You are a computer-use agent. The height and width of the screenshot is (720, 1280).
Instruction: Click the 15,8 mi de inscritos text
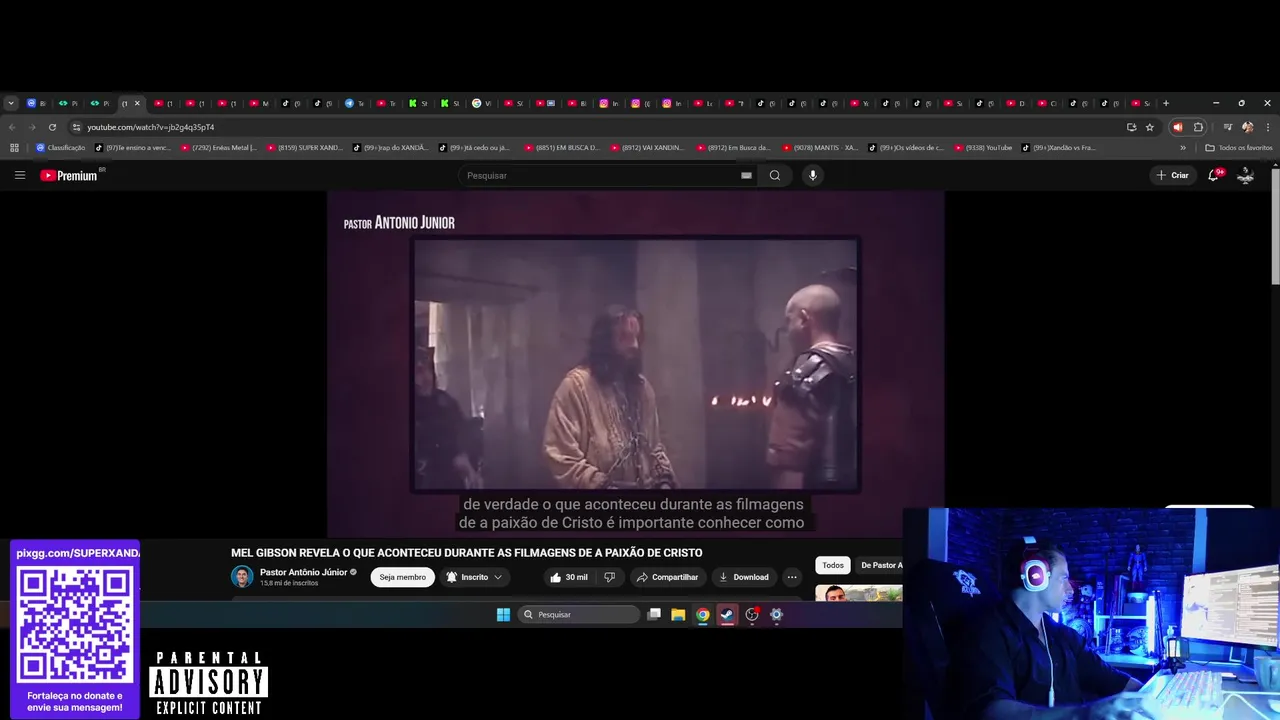pos(289,583)
